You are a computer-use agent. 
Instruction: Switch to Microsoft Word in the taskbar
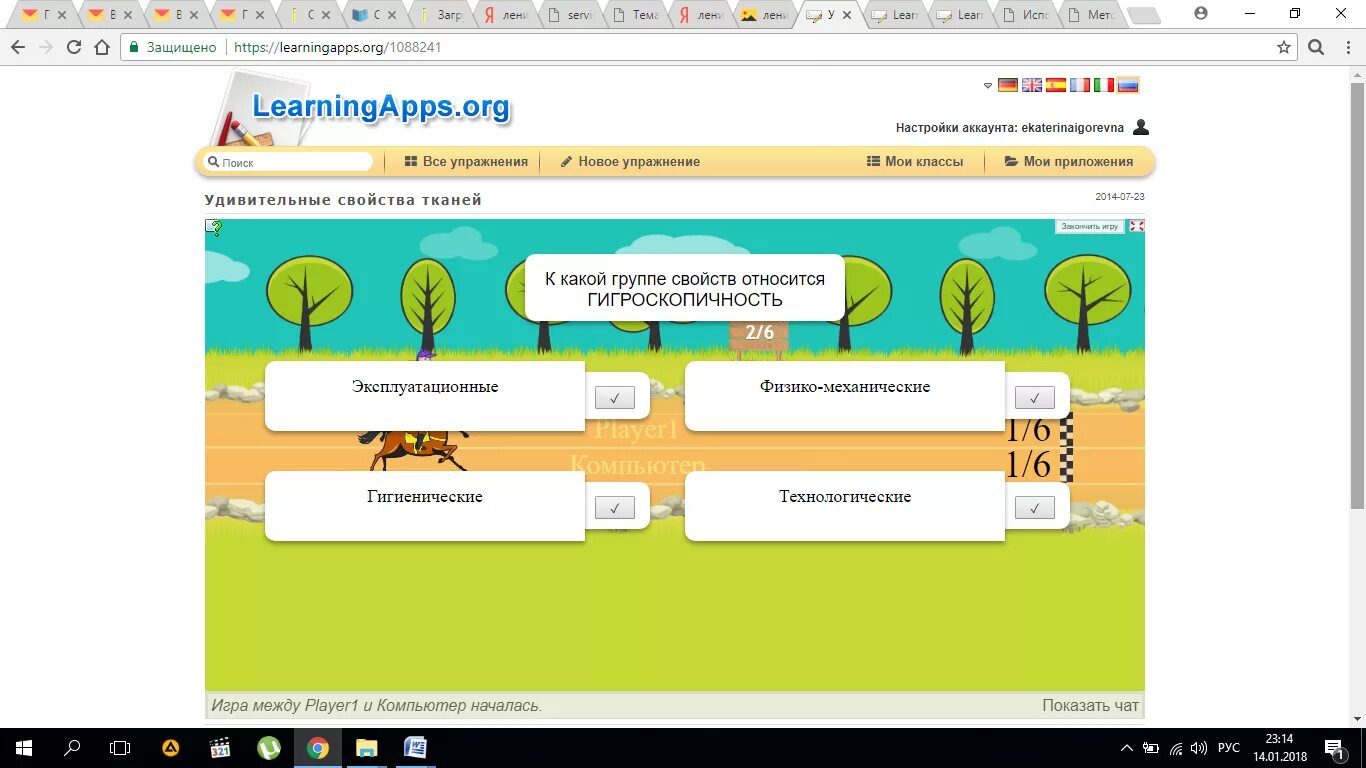click(x=416, y=748)
